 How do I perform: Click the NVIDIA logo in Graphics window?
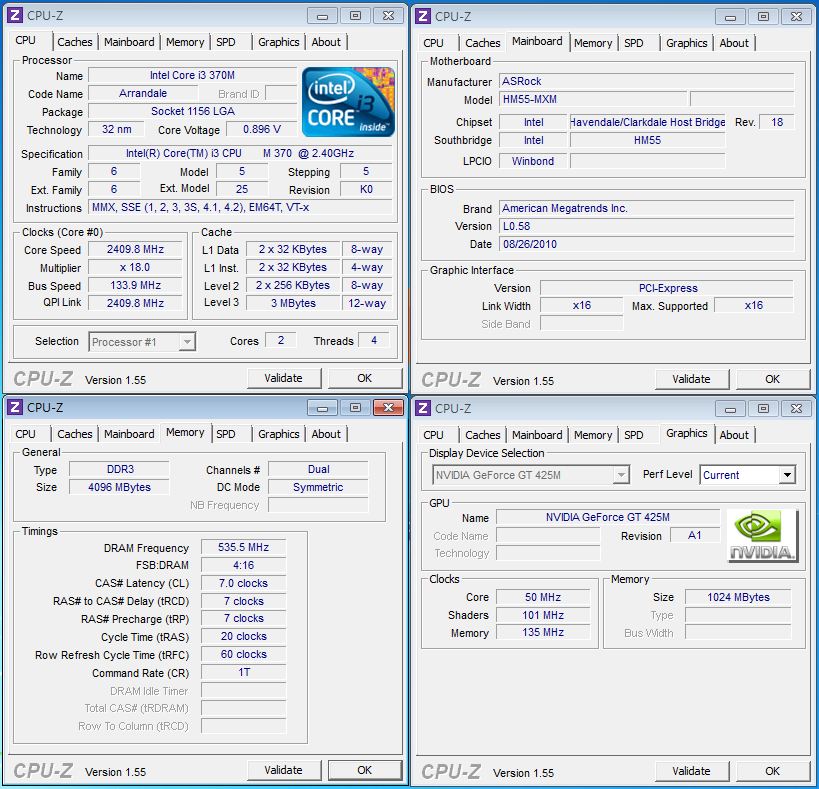pyautogui.click(x=763, y=535)
